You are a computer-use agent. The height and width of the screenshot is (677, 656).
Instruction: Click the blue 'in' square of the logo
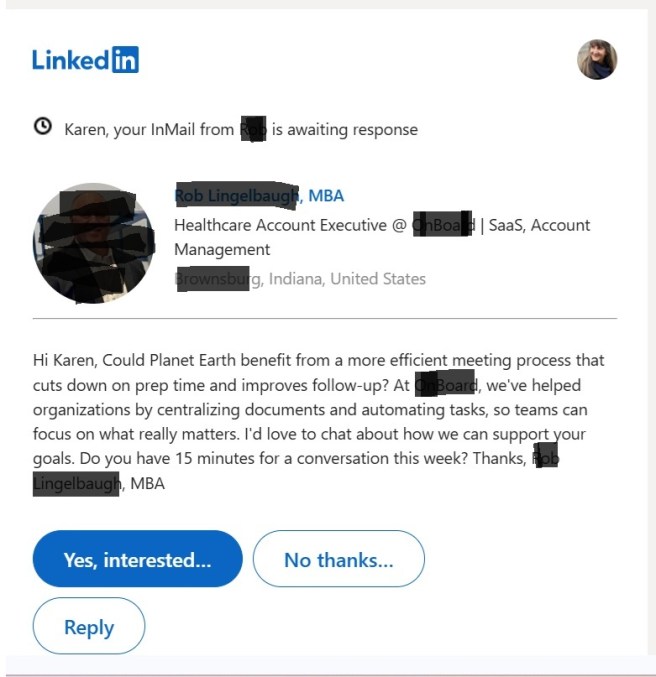tap(124, 60)
